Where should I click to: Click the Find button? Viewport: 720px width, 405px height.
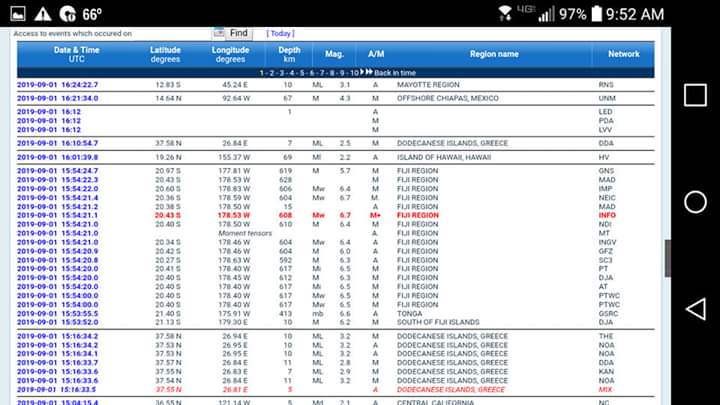(x=238, y=33)
